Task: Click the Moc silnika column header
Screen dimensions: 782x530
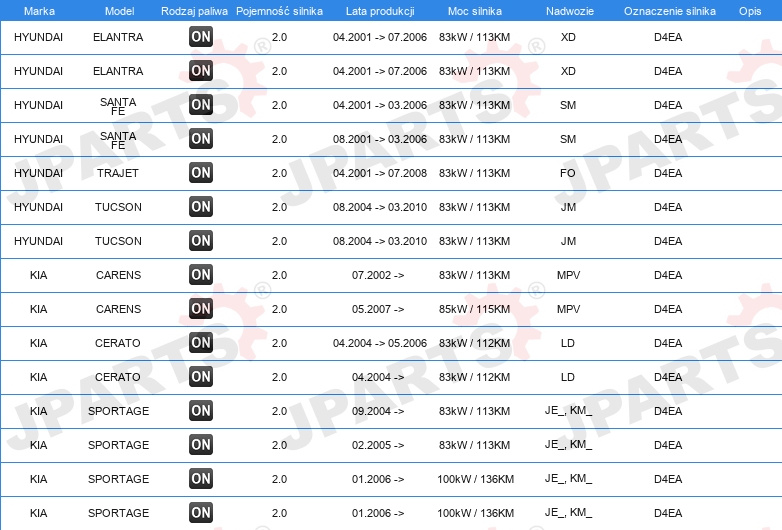Action: [475, 11]
